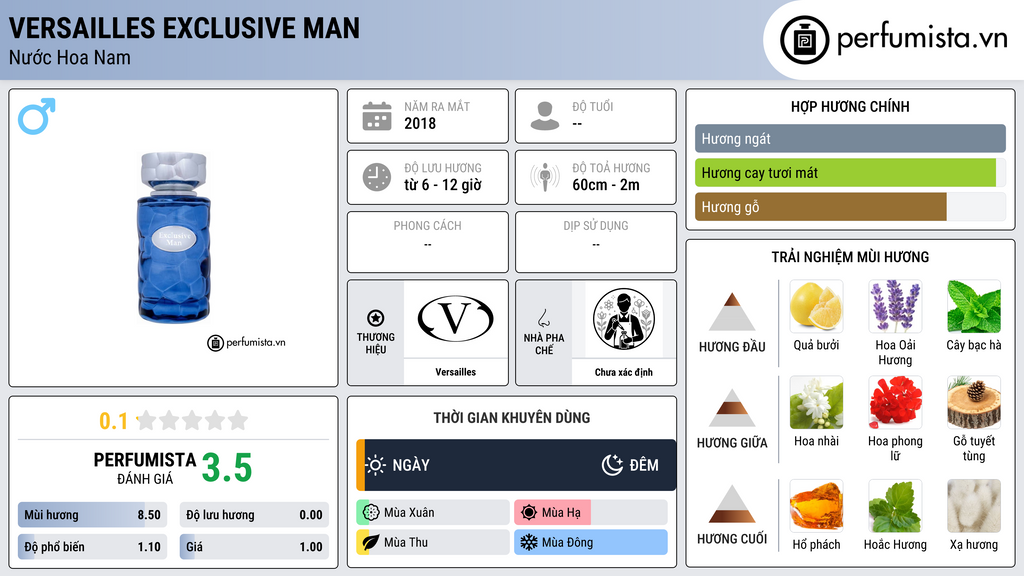This screenshot has height=576, width=1024.
Task: Click the Hương cay tươi mát accord bar
Action: [850, 173]
